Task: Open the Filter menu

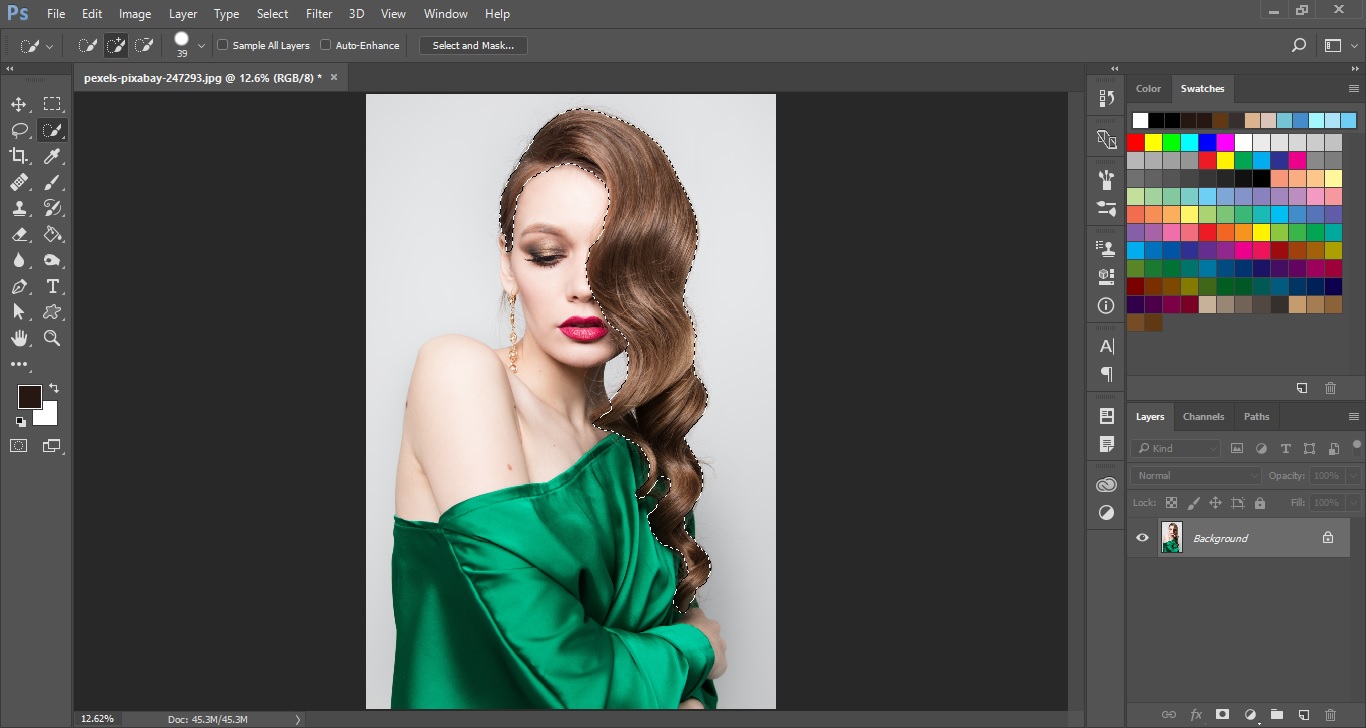Action: coord(319,14)
